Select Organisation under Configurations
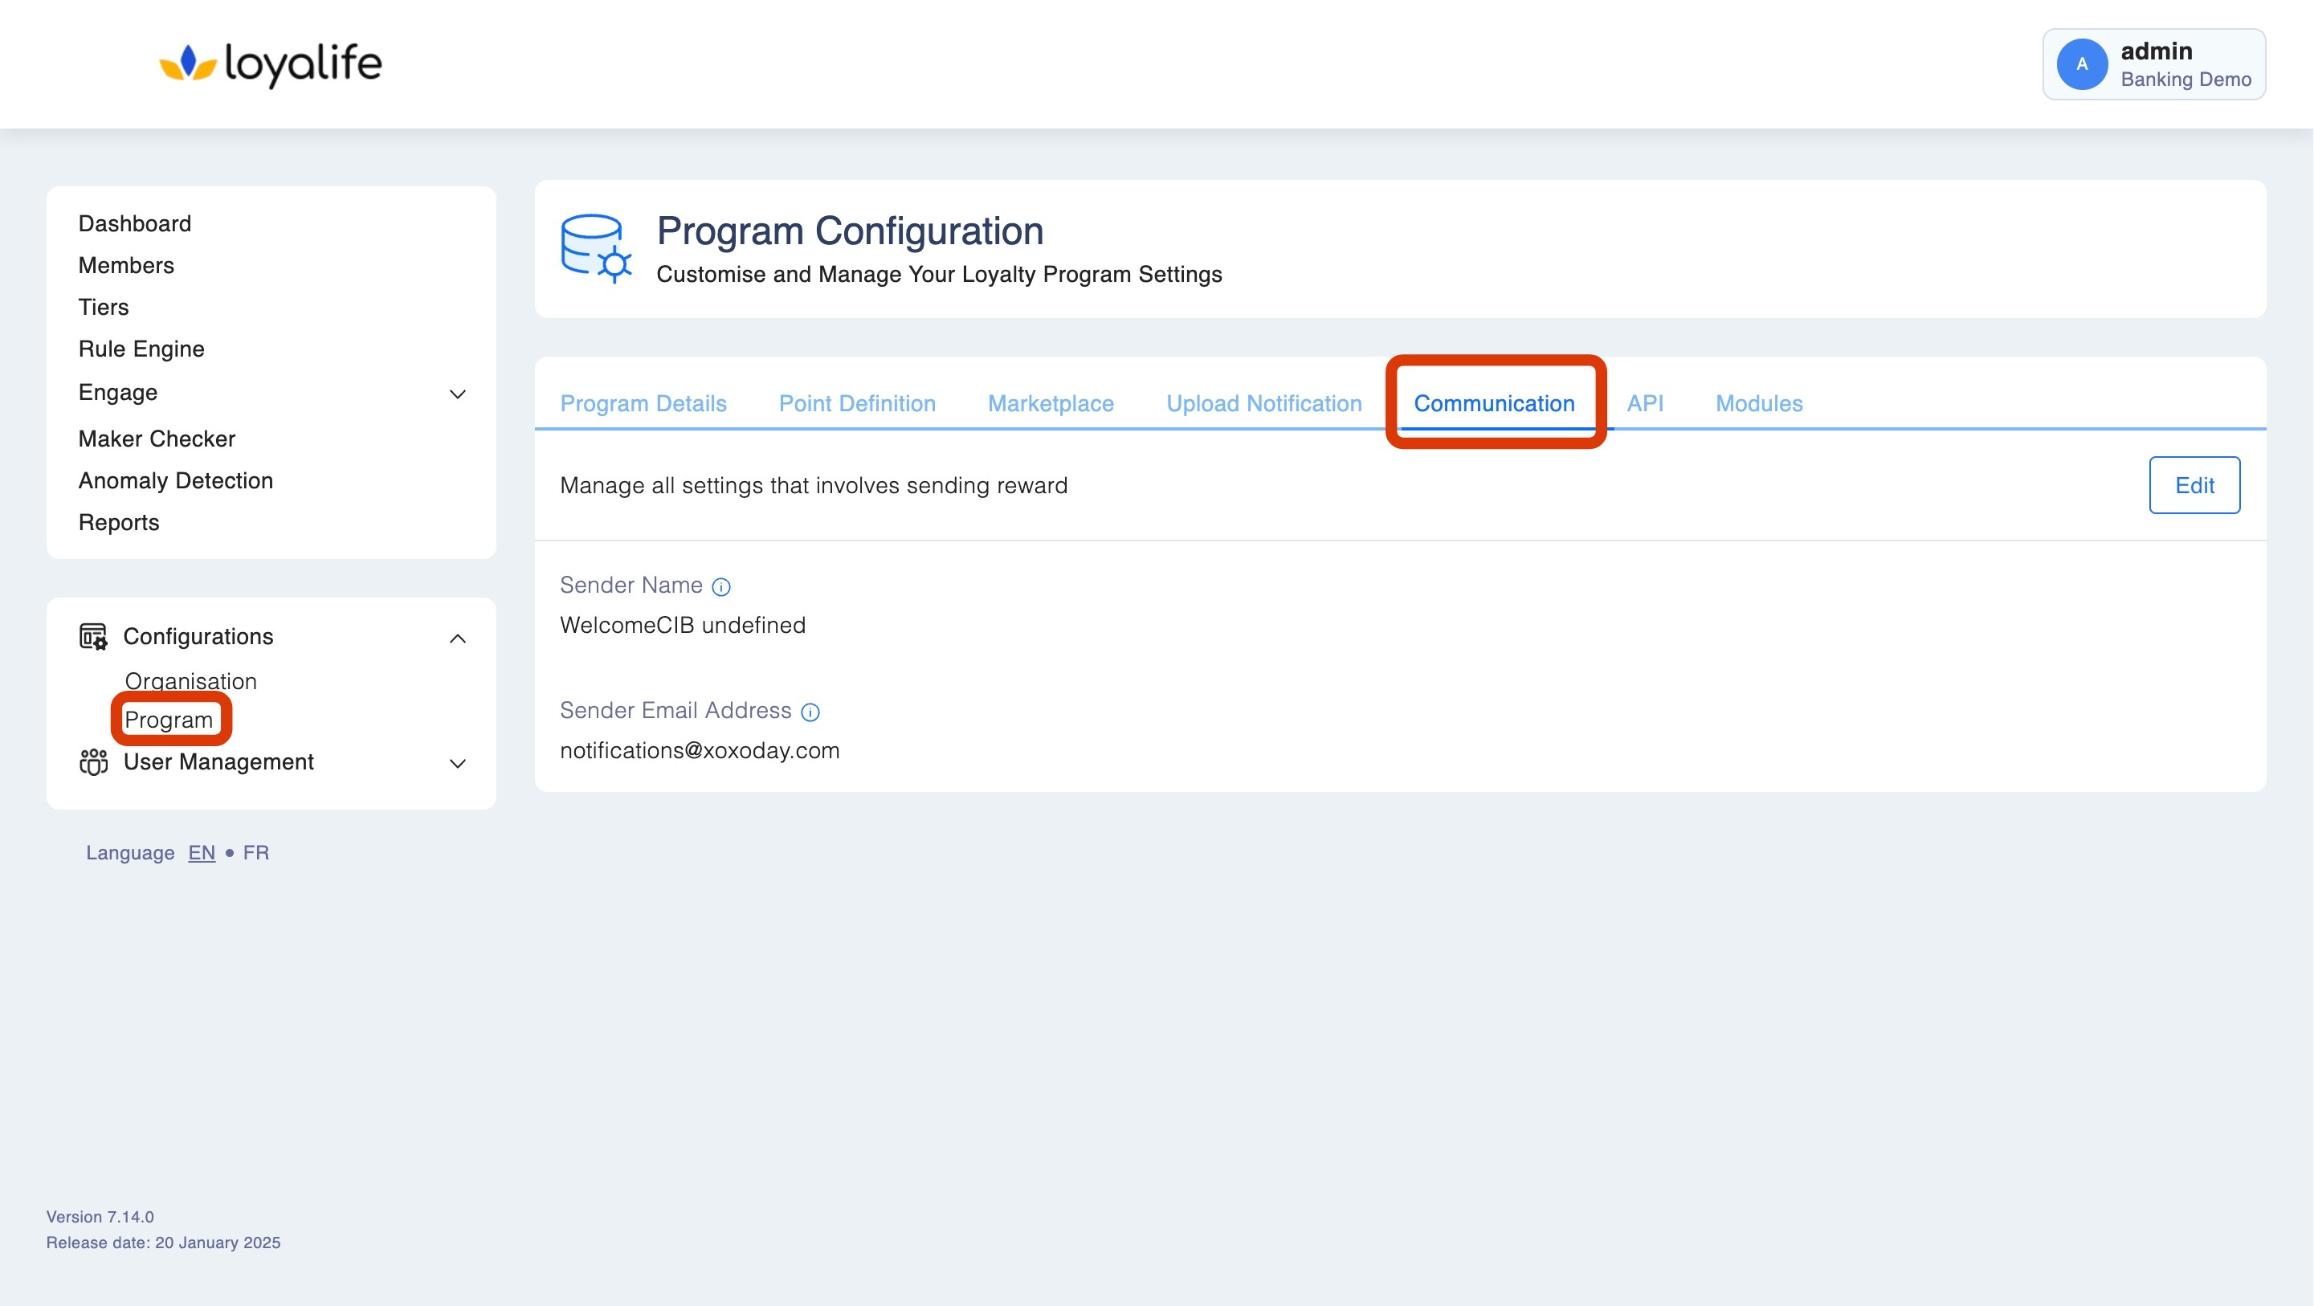The height and width of the screenshot is (1306, 2314). (x=191, y=681)
